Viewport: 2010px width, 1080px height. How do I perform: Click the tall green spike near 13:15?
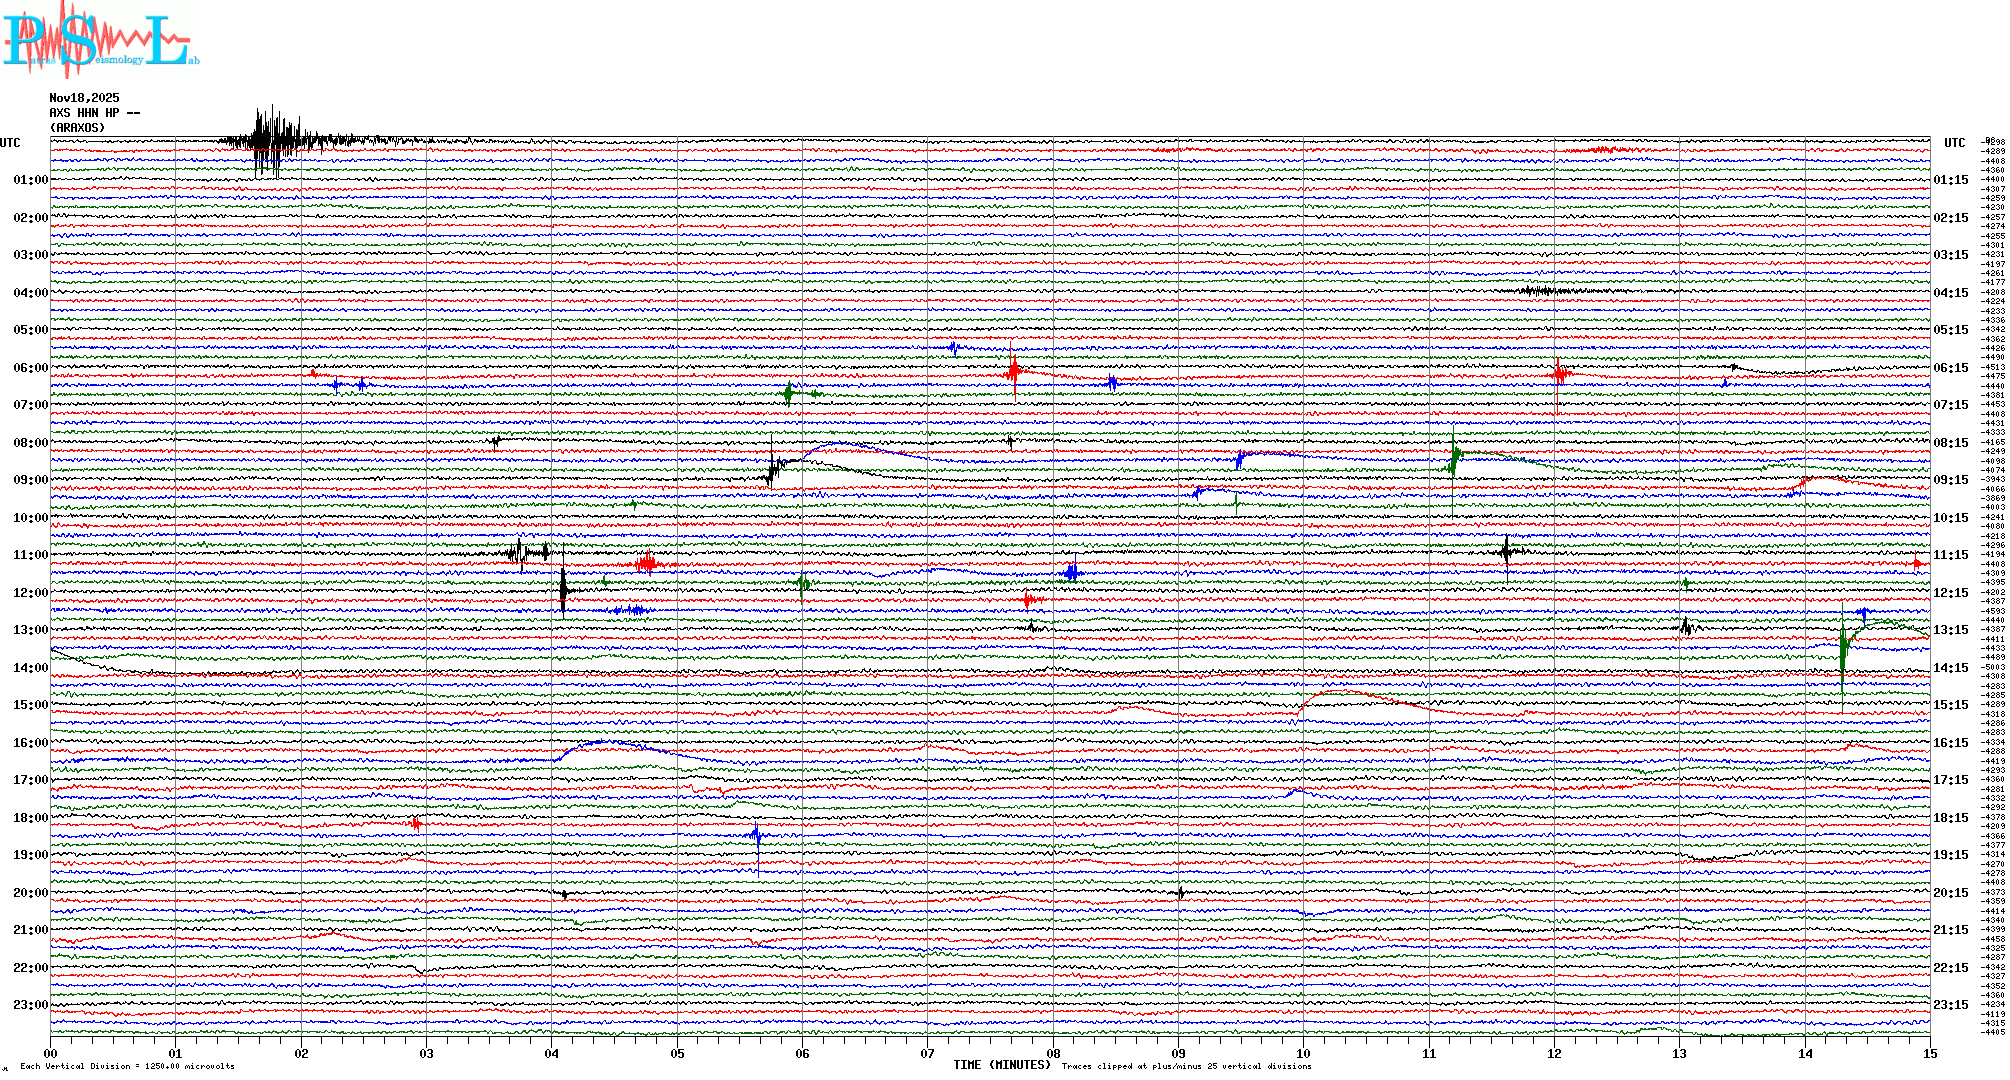click(x=1842, y=660)
